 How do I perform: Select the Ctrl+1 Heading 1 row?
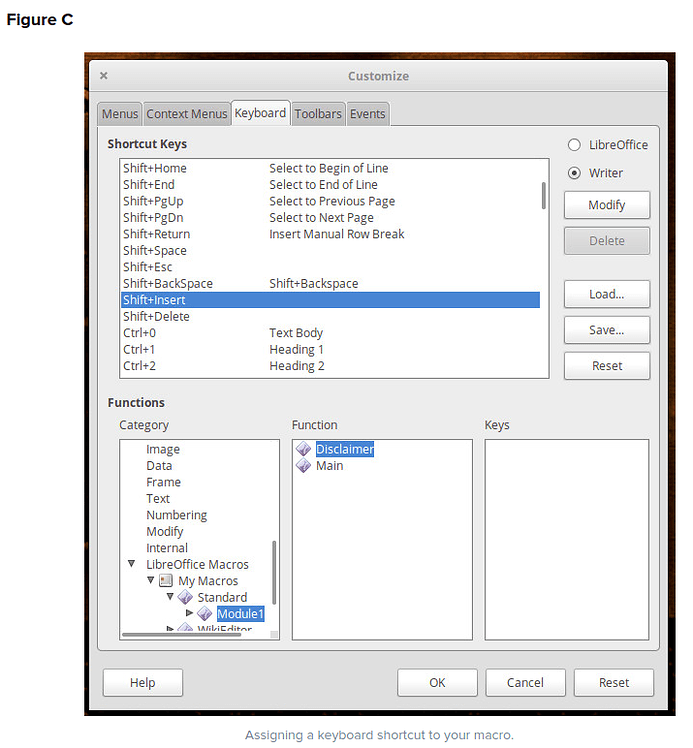coord(330,349)
